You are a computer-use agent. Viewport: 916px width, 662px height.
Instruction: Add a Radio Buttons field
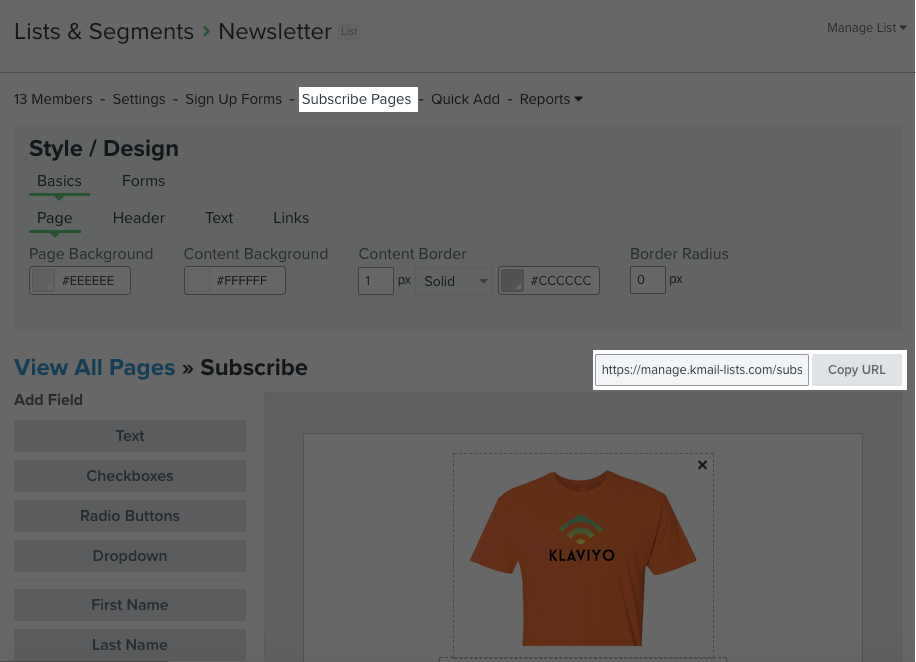coord(130,516)
